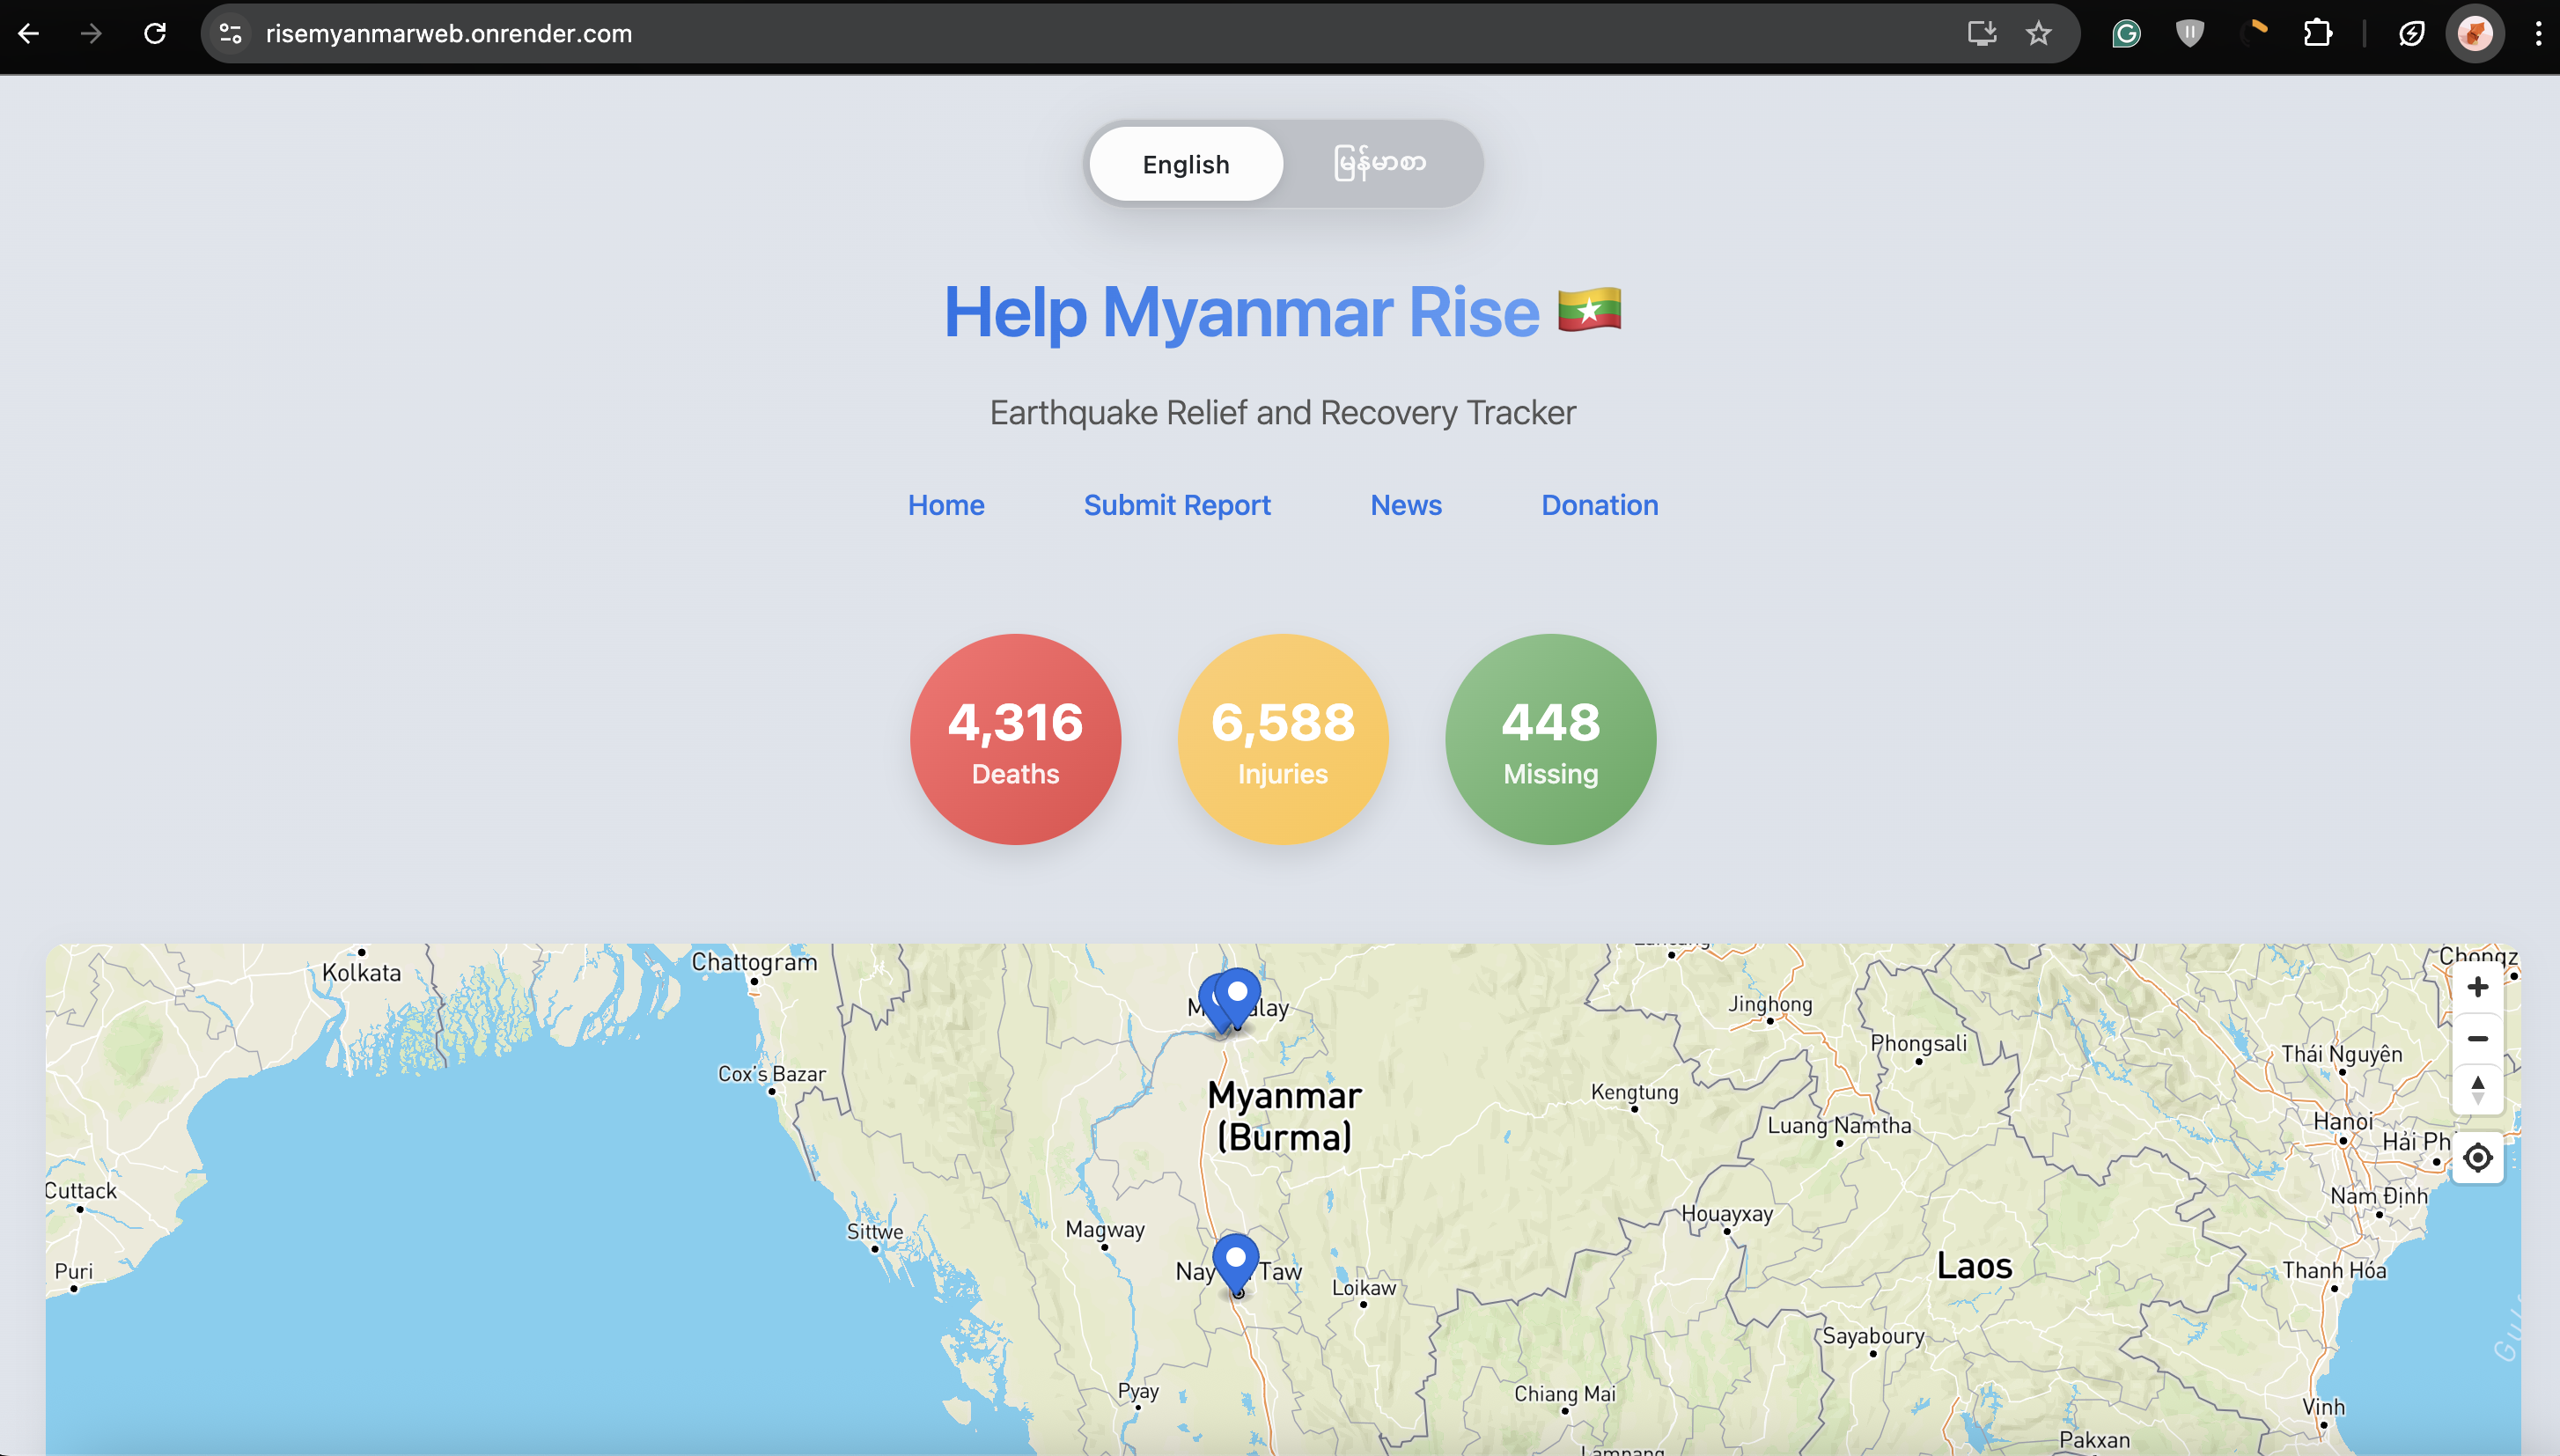Click the Nay Pyi Taw map marker
The width and height of the screenshot is (2560, 1456).
(x=1236, y=1258)
